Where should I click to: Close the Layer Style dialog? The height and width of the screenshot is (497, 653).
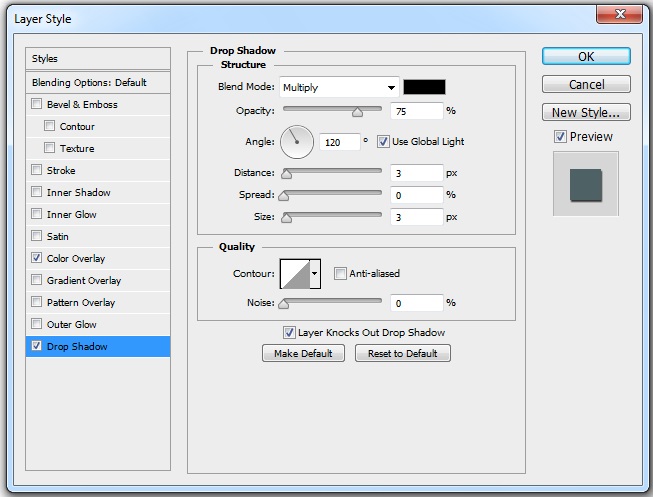coord(620,14)
